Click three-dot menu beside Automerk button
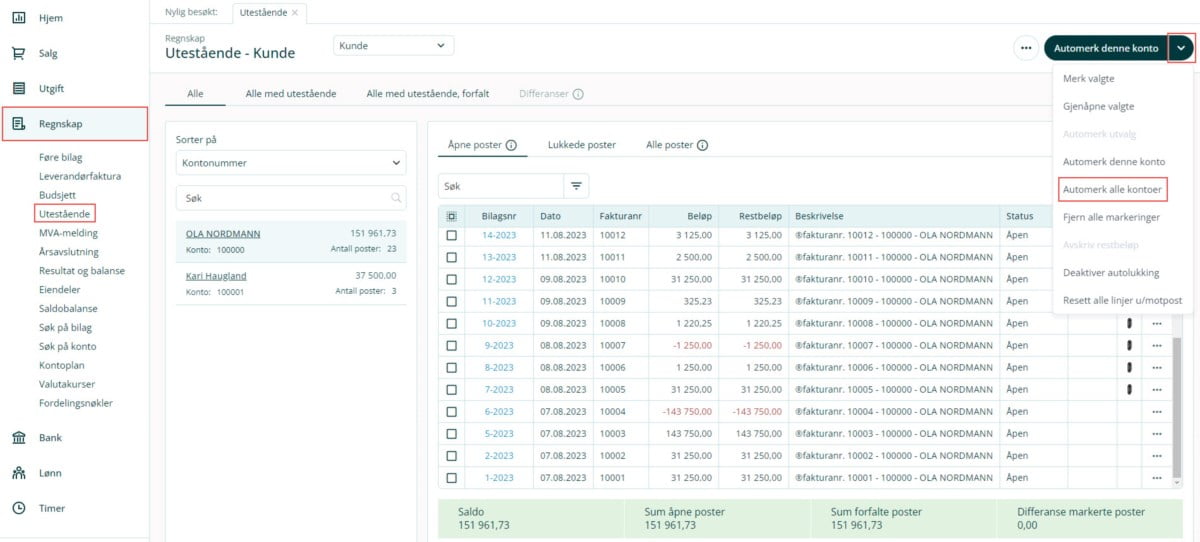Viewport: 1200px width, 542px height. click(x=1025, y=48)
